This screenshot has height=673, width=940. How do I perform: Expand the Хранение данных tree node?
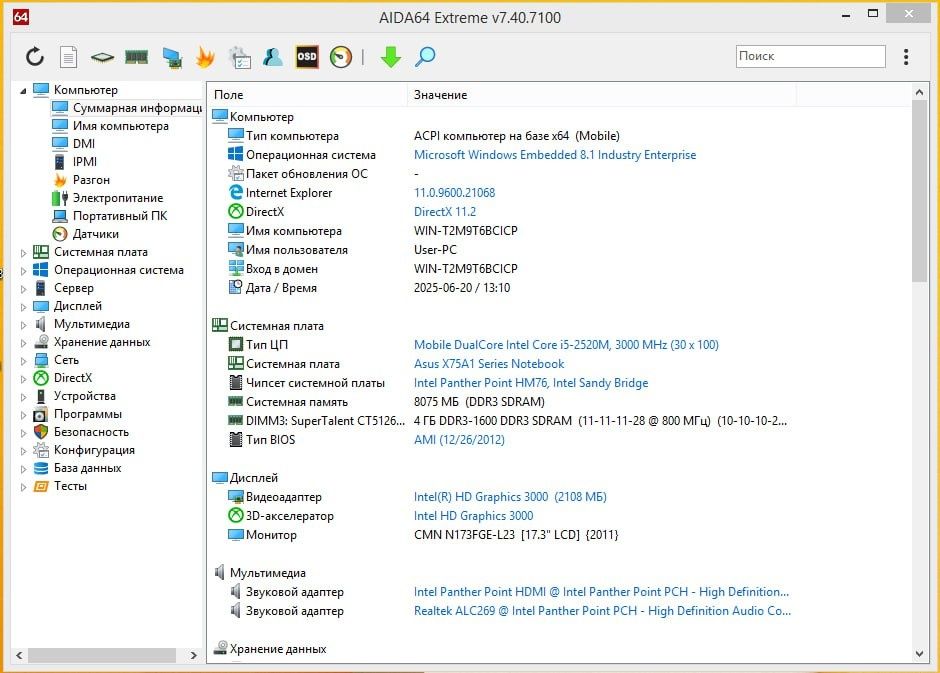pyautogui.click(x=23, y=343)
